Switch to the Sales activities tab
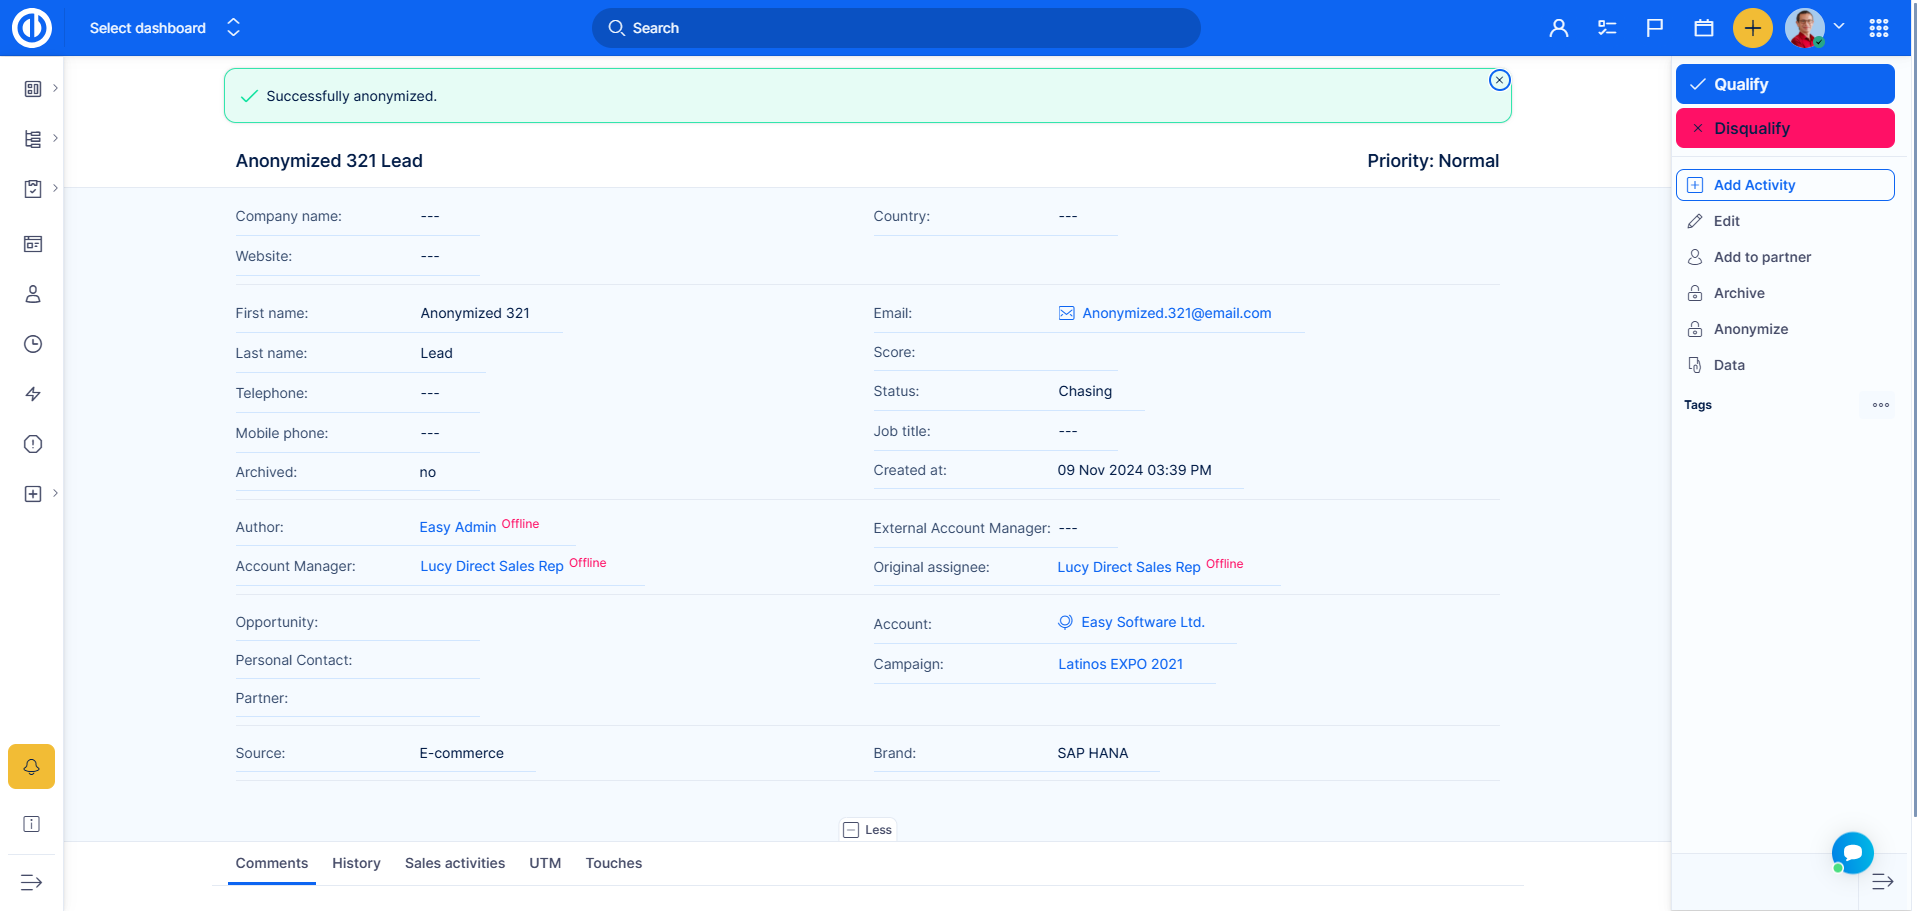 tap(455, 863)
